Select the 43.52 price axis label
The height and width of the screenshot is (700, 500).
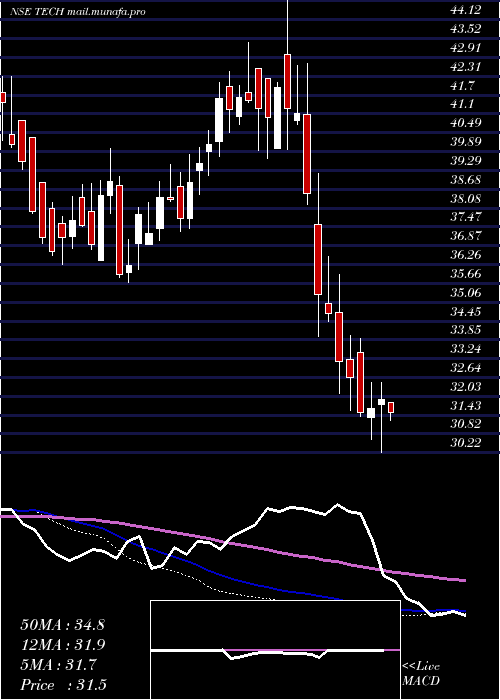[466, 29]
